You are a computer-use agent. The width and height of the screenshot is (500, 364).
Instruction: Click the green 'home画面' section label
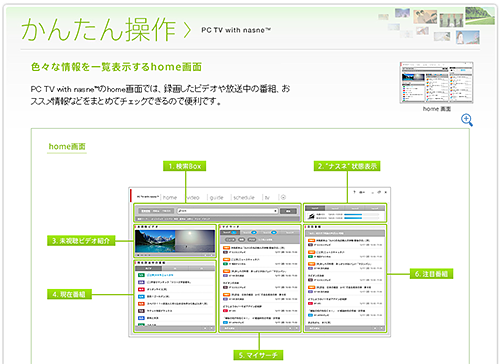click(67, 147)
